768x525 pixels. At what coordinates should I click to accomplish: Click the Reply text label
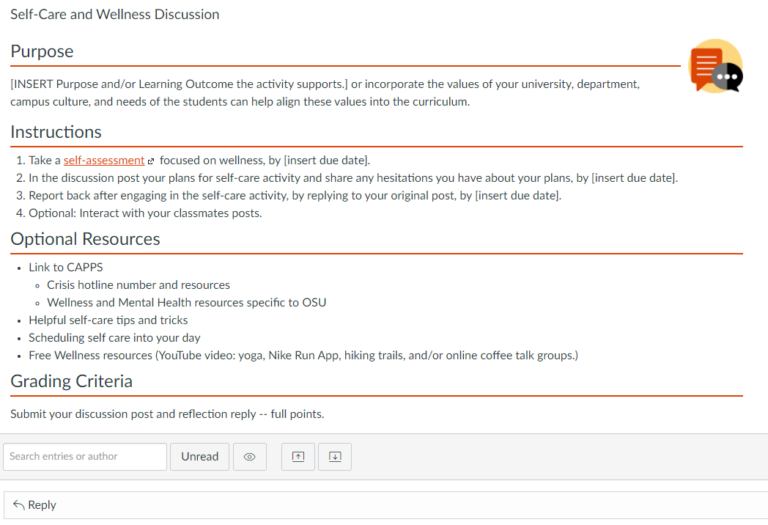click(42, 505)
